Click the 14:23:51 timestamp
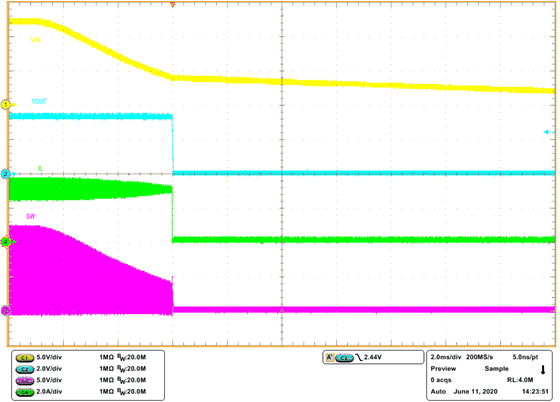Screen dimensions: 560x402 point(535,391)
